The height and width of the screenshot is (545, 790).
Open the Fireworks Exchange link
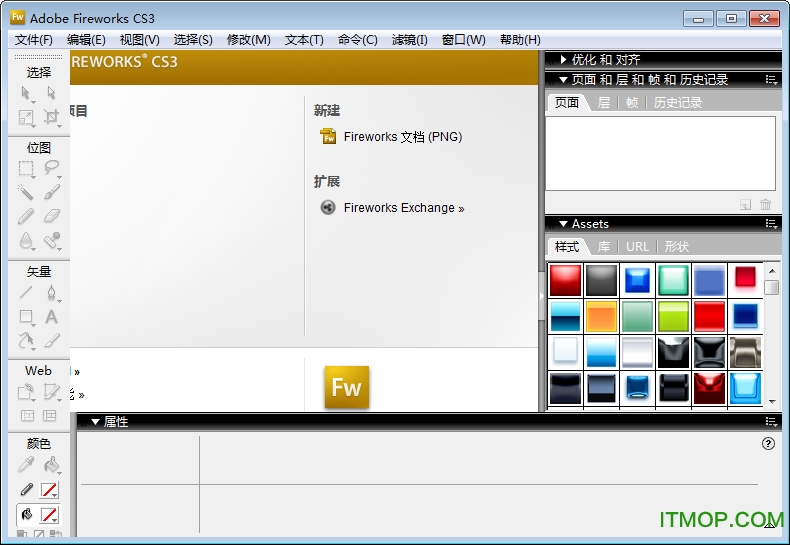[x=392, y=208]
